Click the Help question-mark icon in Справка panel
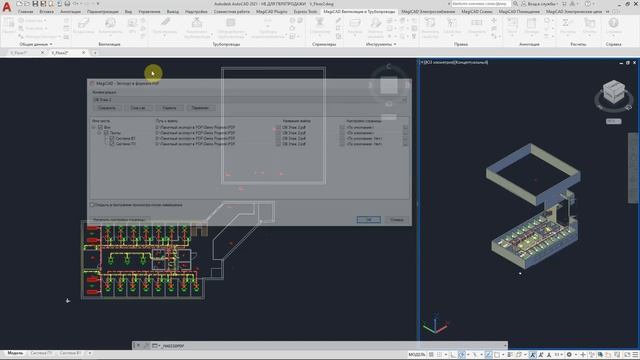The image size is (640, 360). pos(613,23)
